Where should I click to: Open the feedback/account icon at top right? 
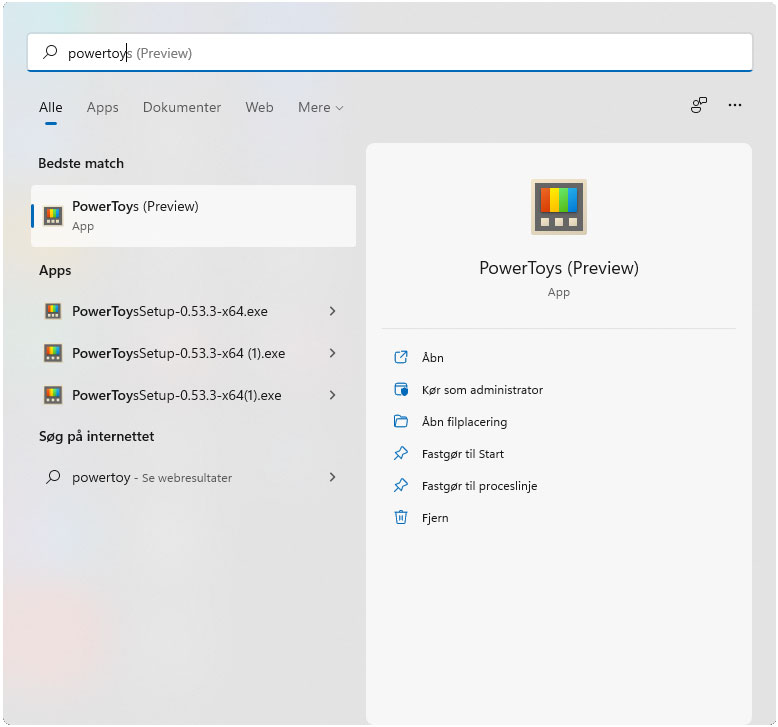click(x=699, y=105)
